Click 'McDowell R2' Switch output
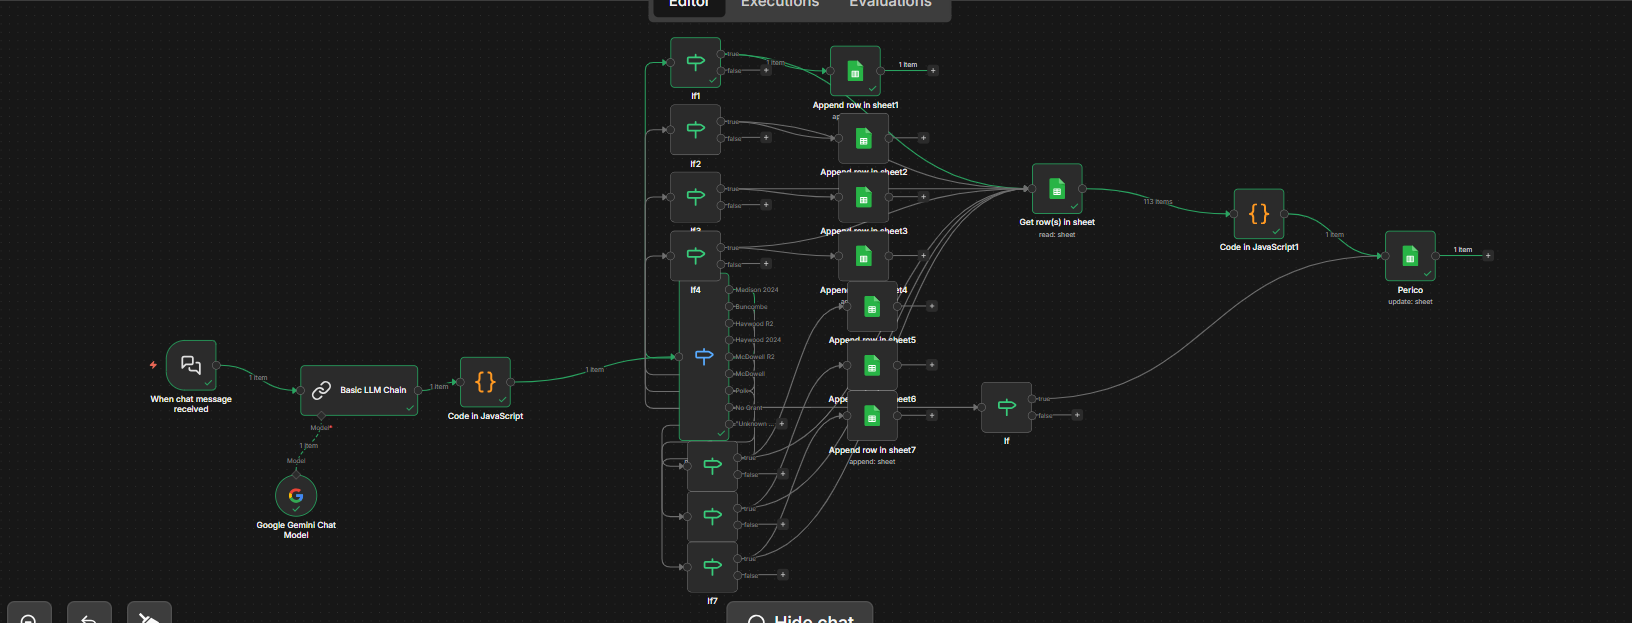Viewport: 1632px width, 623px height. click(x=731, y=357)
